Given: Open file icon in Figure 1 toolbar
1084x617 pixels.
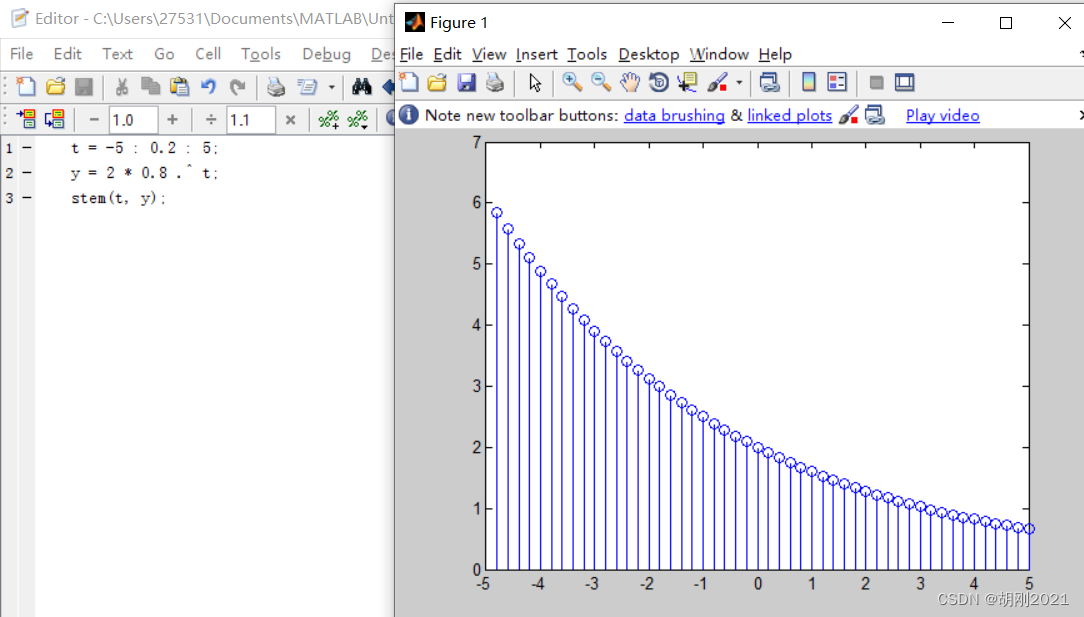Looking at the screenshot, I should (x=437, y=82).
